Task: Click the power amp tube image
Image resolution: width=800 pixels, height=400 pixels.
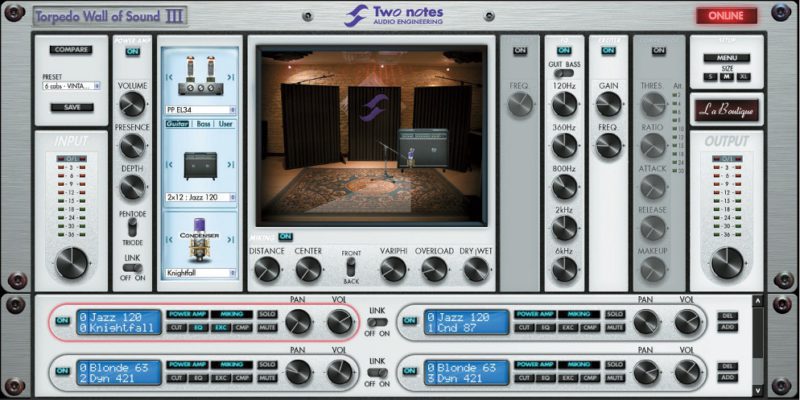Action: 200,76
